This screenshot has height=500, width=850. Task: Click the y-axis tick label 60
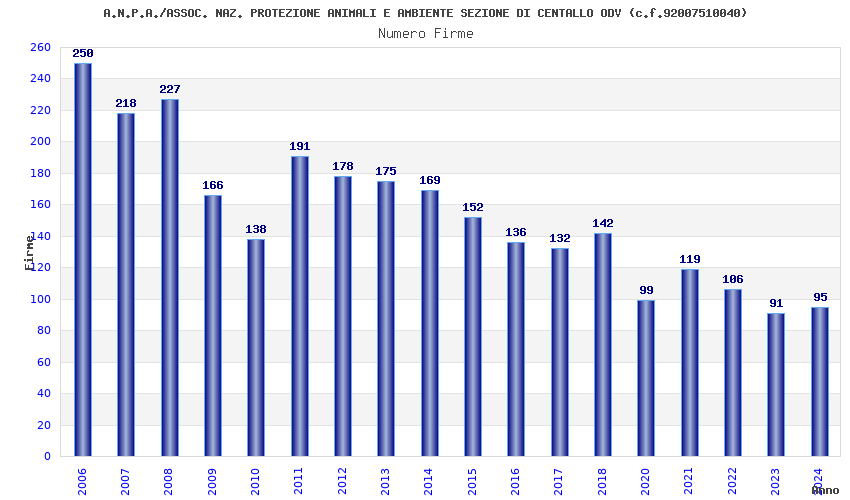coord(44,362)
